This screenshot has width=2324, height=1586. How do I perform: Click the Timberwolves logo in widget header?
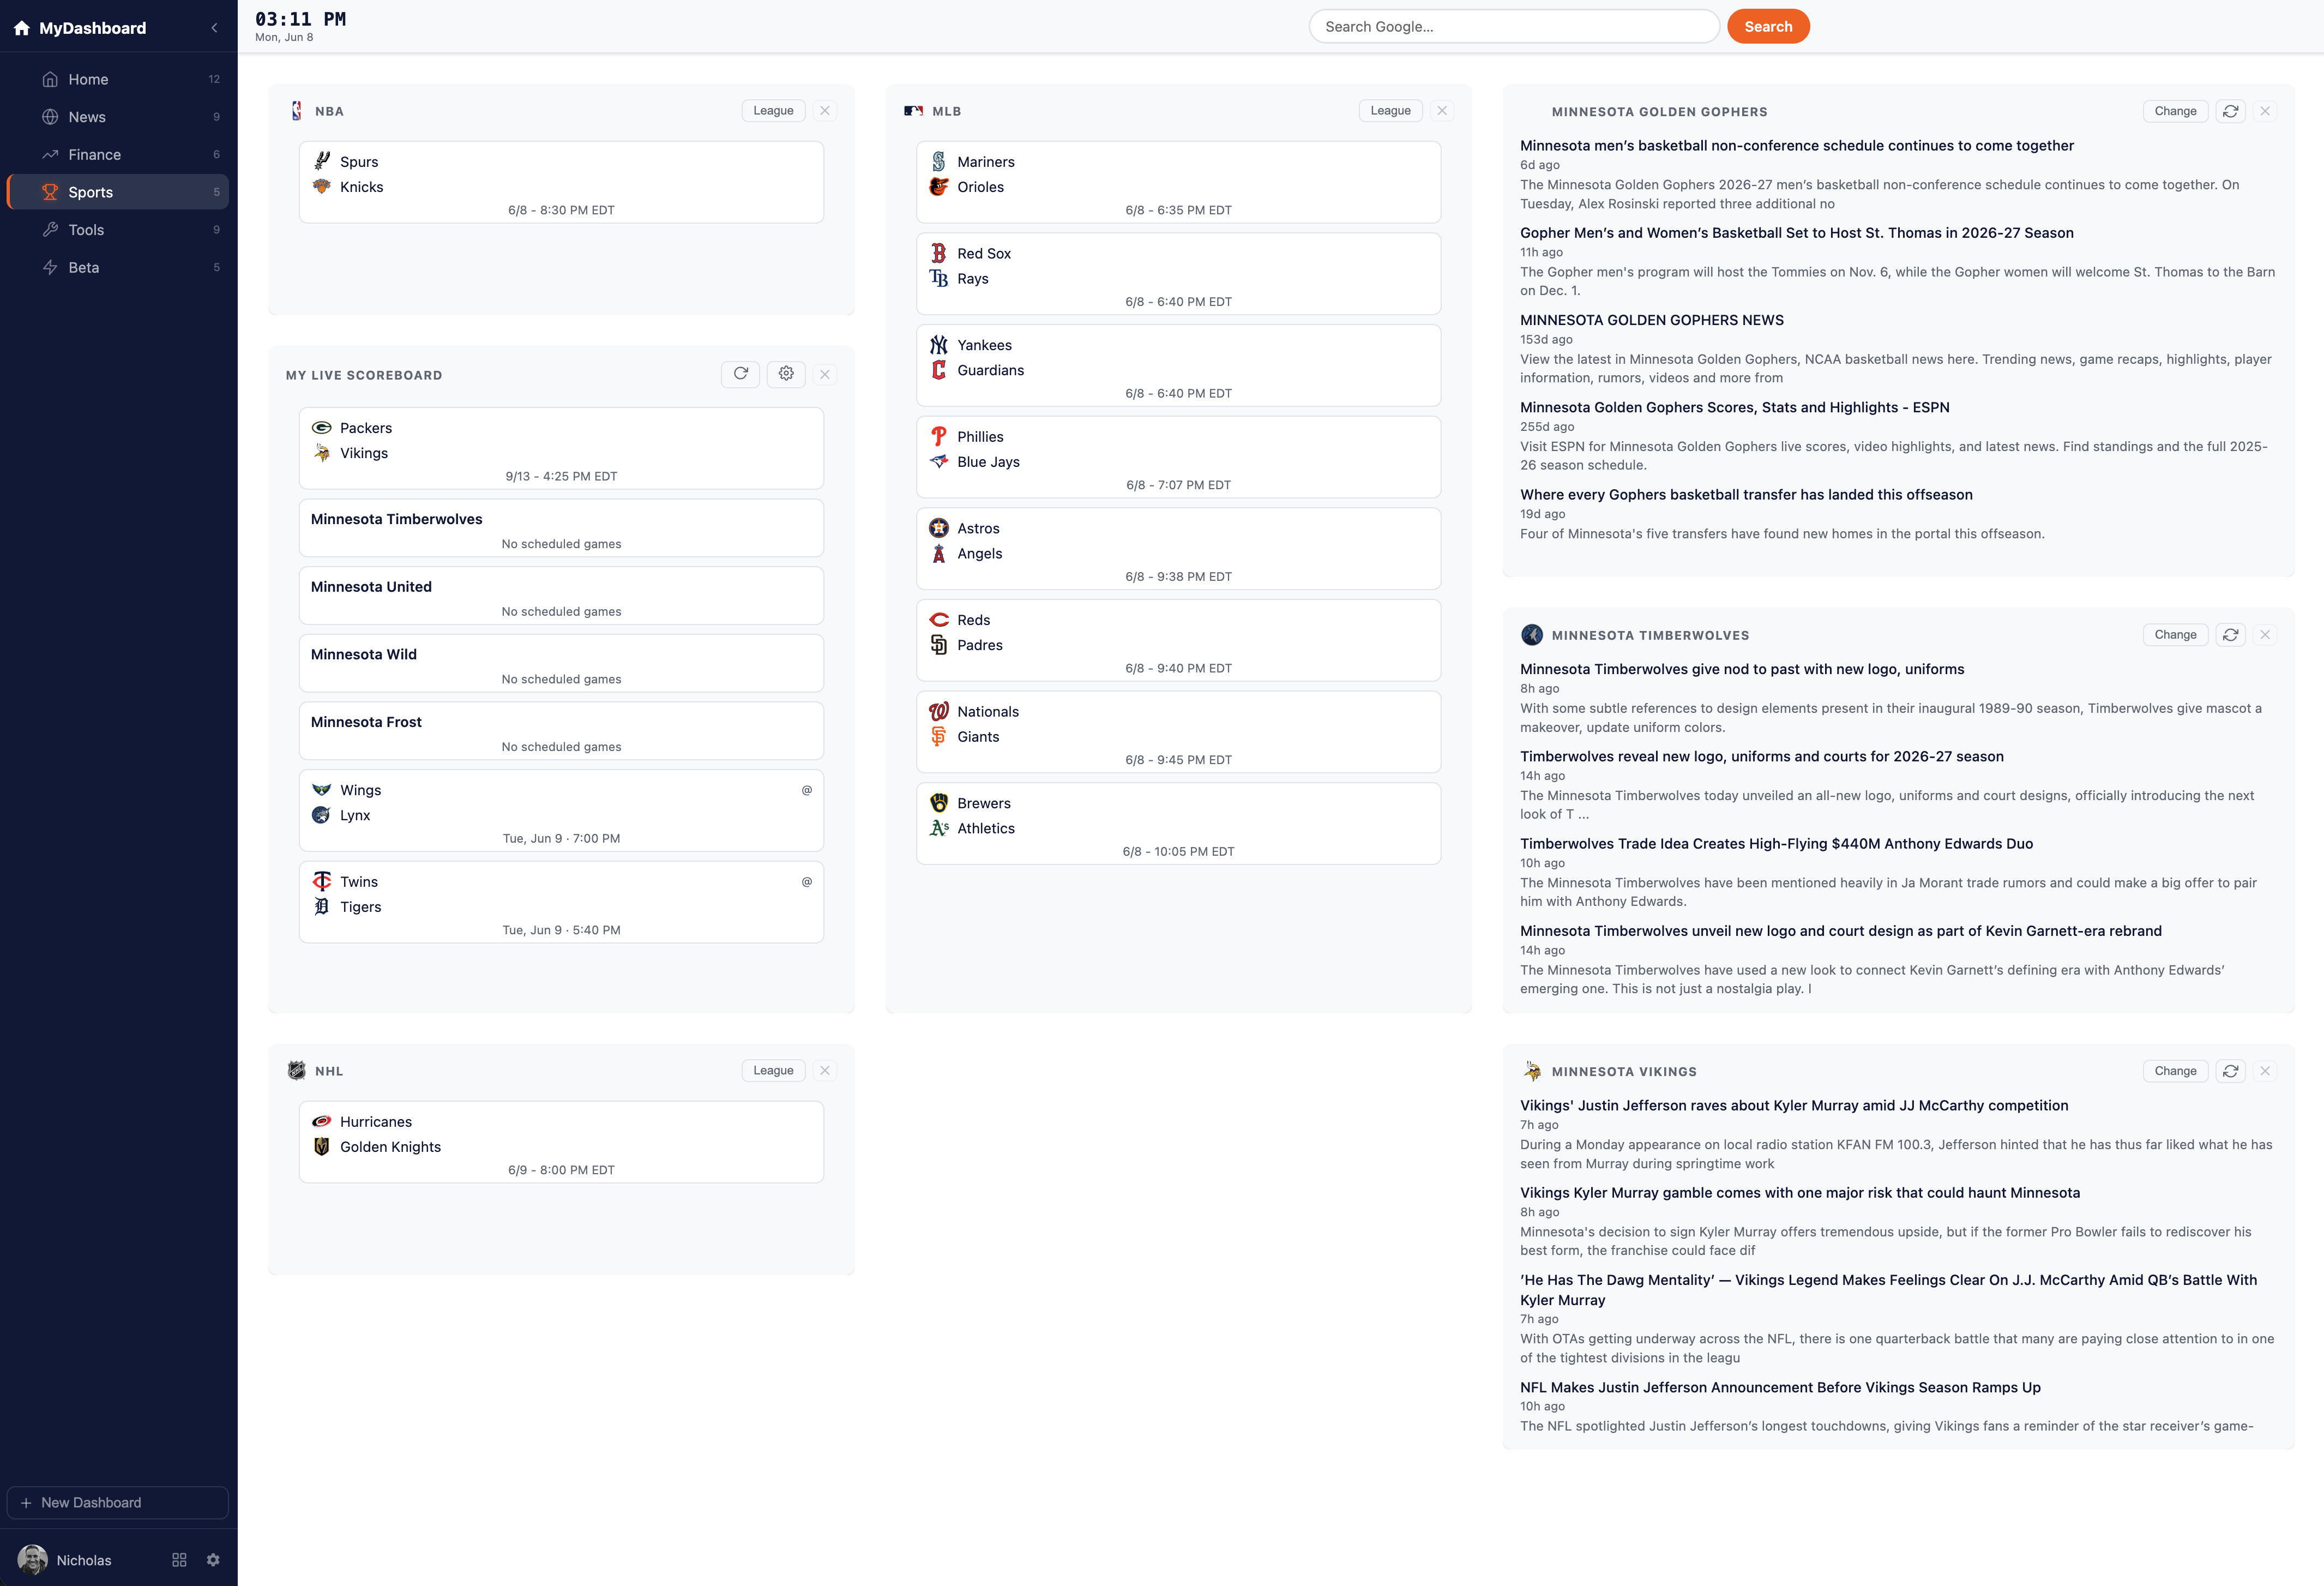click(x=1531, y=635)
